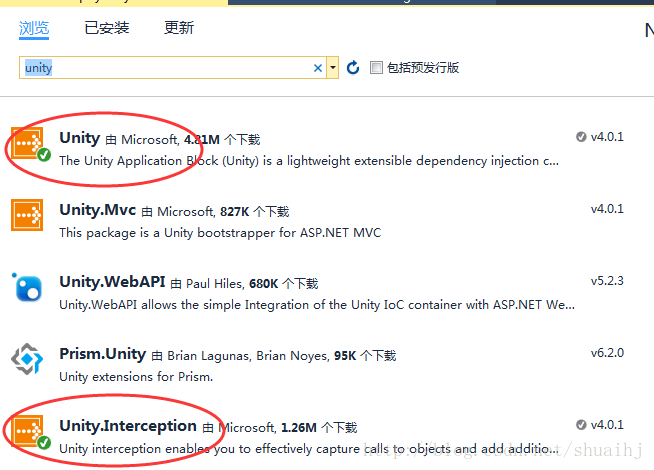Click the Unity interception description text
This screenshot has height=470, width=654.
[x=309, y=449]
